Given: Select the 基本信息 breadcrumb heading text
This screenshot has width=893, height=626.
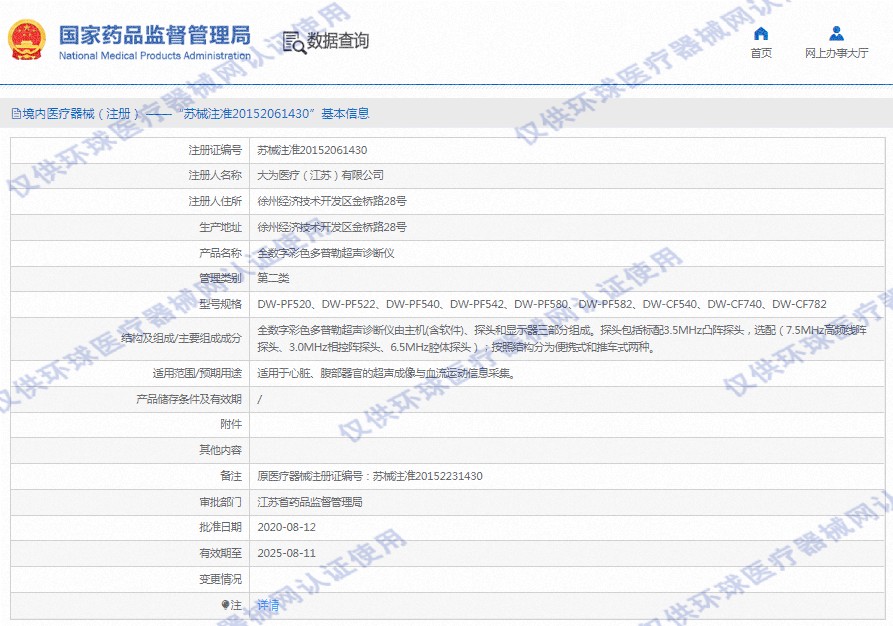Looking at the screenshot, I should (x=345, y=113).
